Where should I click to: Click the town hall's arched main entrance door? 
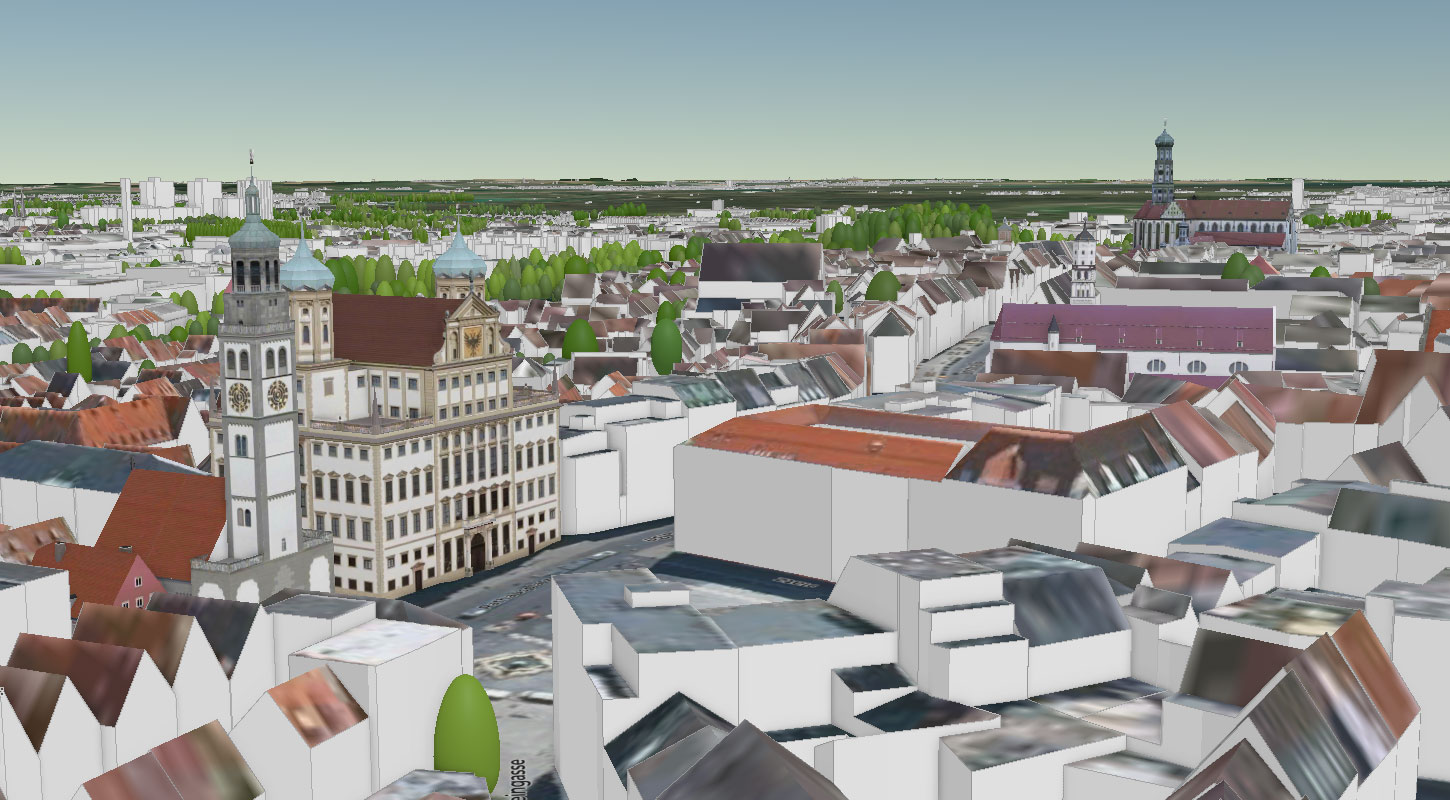pyautogui.click(x=478, y=553)
